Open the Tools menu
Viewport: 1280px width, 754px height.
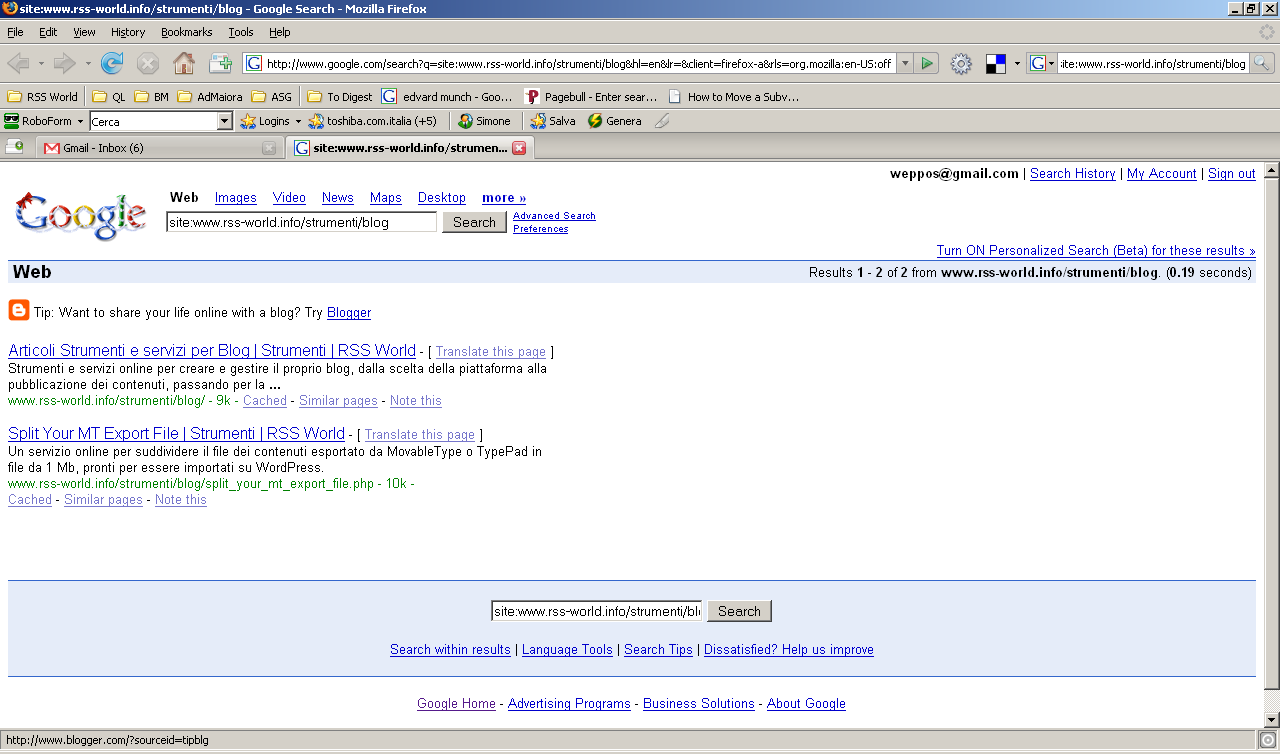241,32
